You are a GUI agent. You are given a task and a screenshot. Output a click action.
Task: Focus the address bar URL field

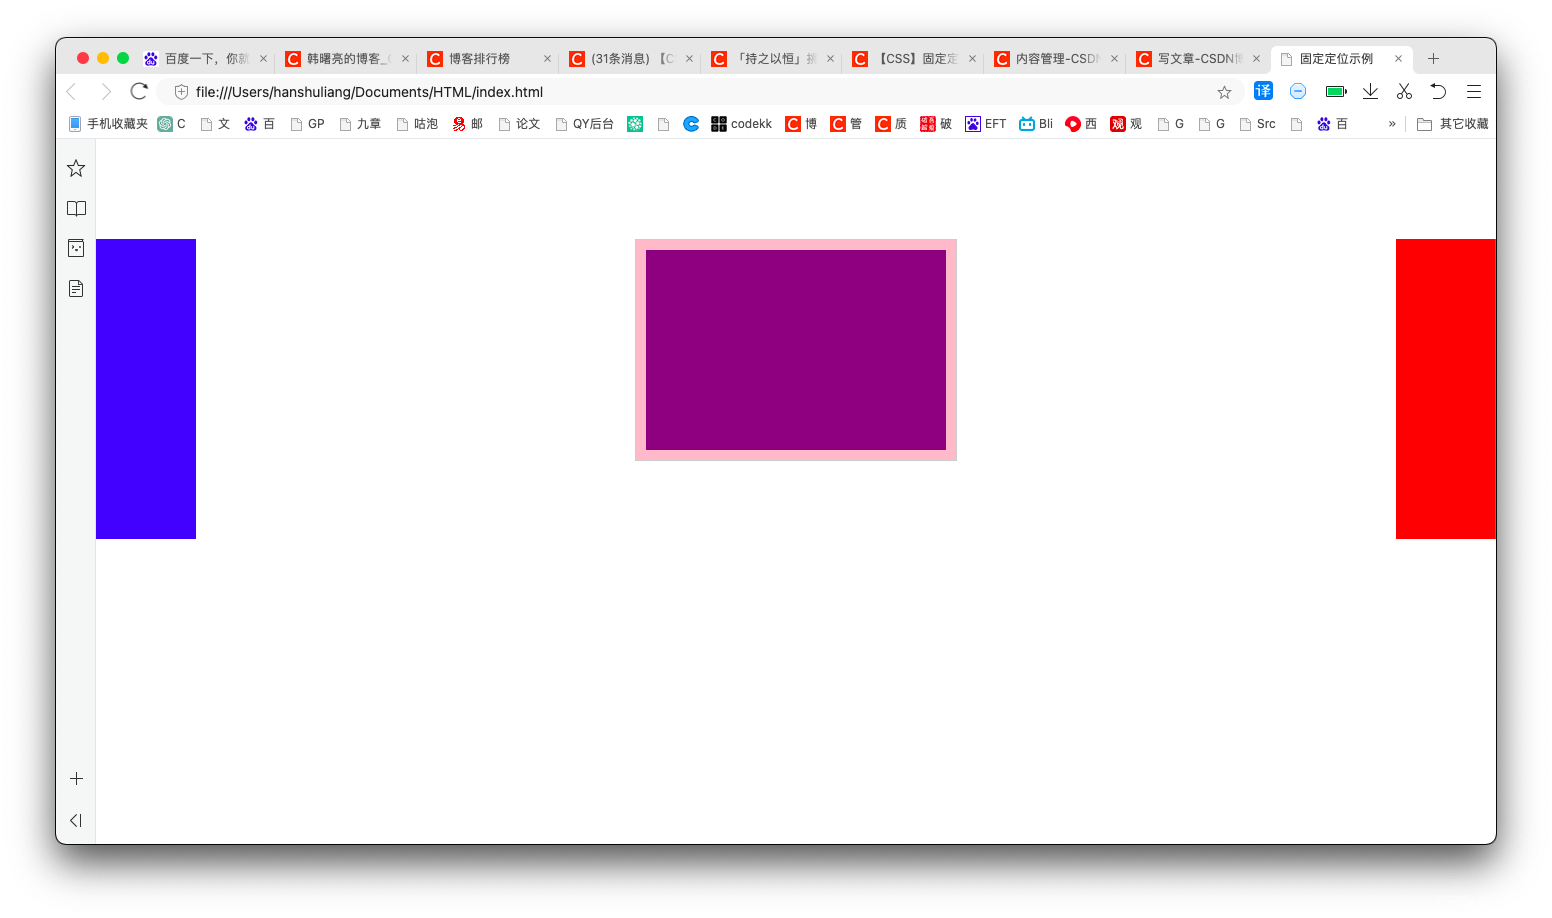click(x=700, y=92)
